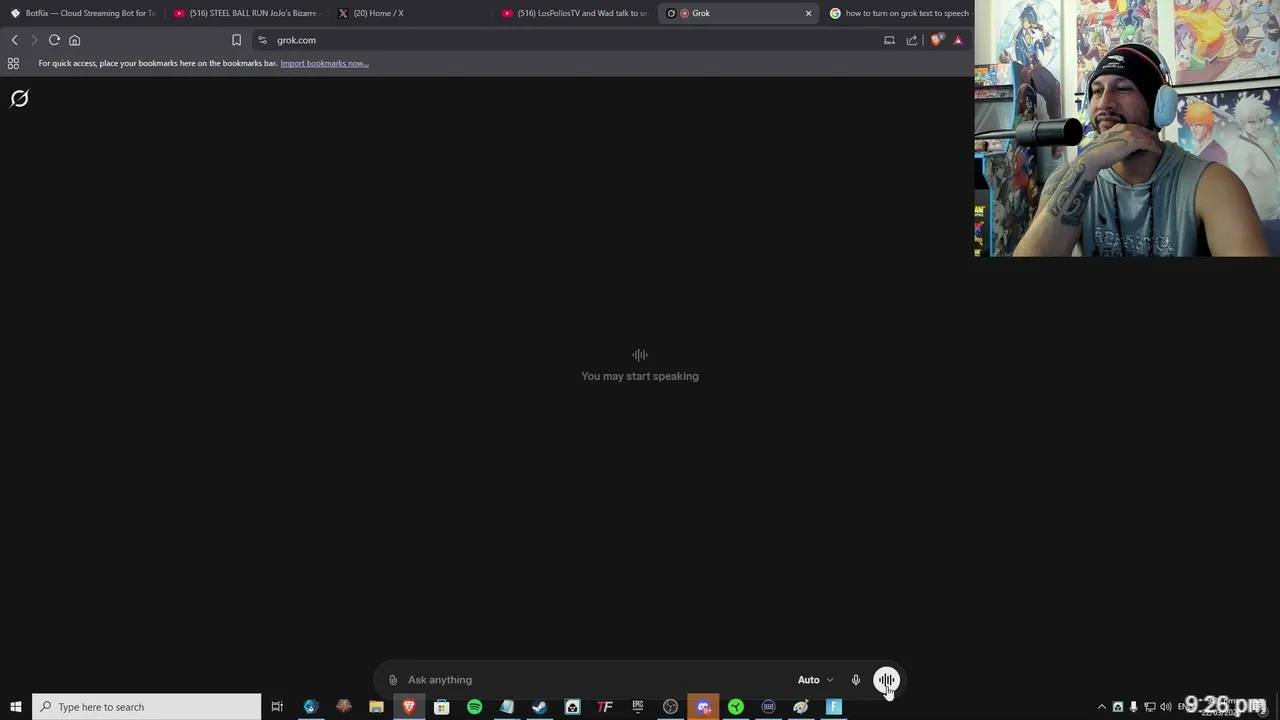This screenshot has width=1280, height=720.
Task: Click the Brave browser taskbar icon
Action: pos(409,707)
